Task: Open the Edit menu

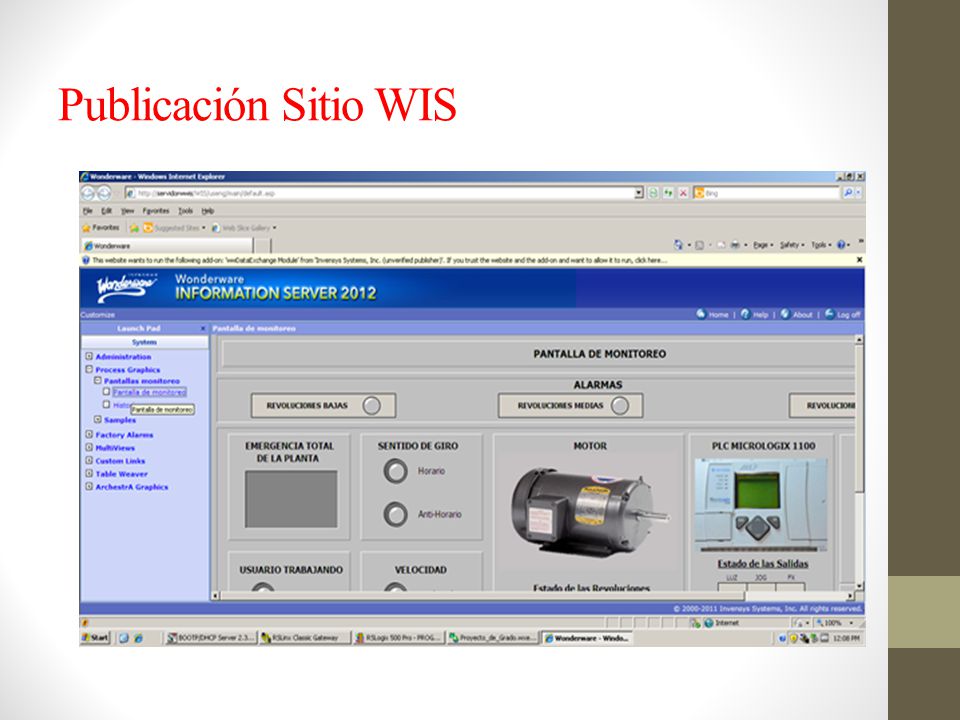Action: (x=107, y=211)
